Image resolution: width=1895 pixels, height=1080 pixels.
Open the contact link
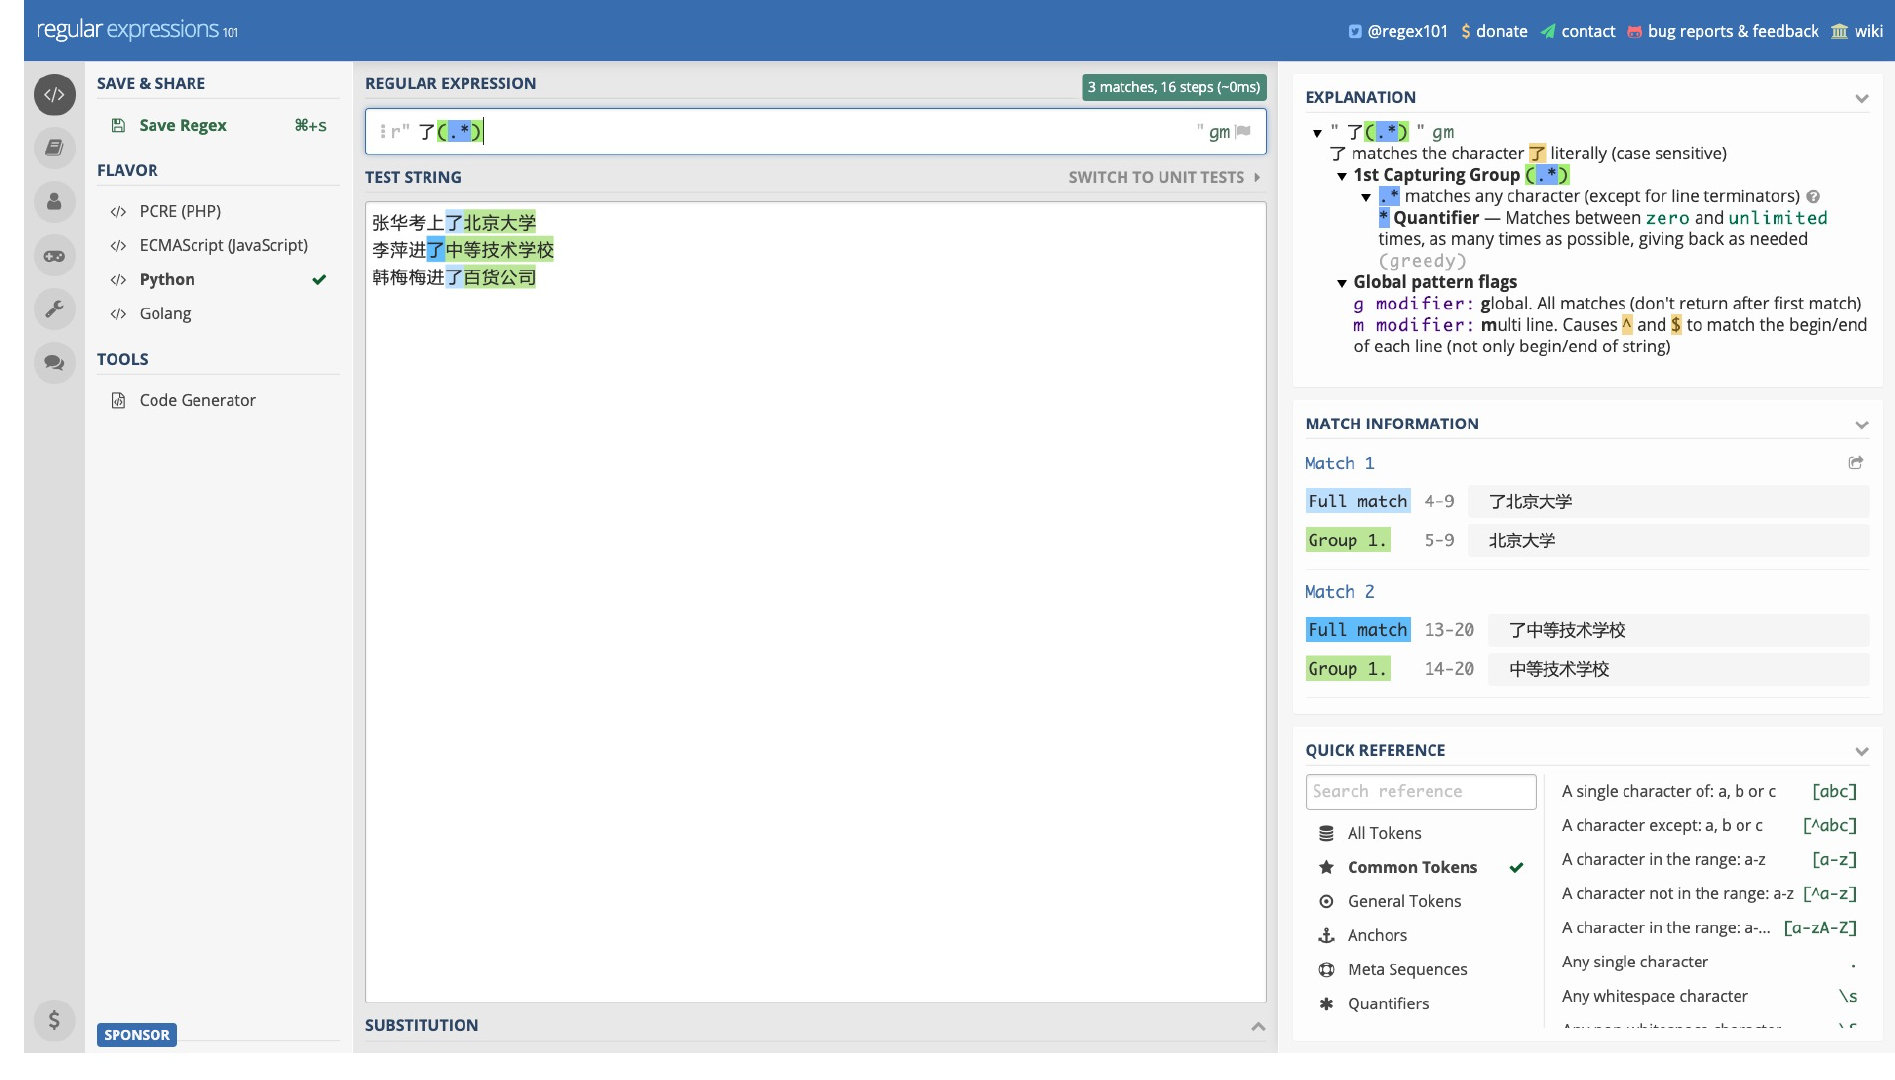[x=1578, y=31]
